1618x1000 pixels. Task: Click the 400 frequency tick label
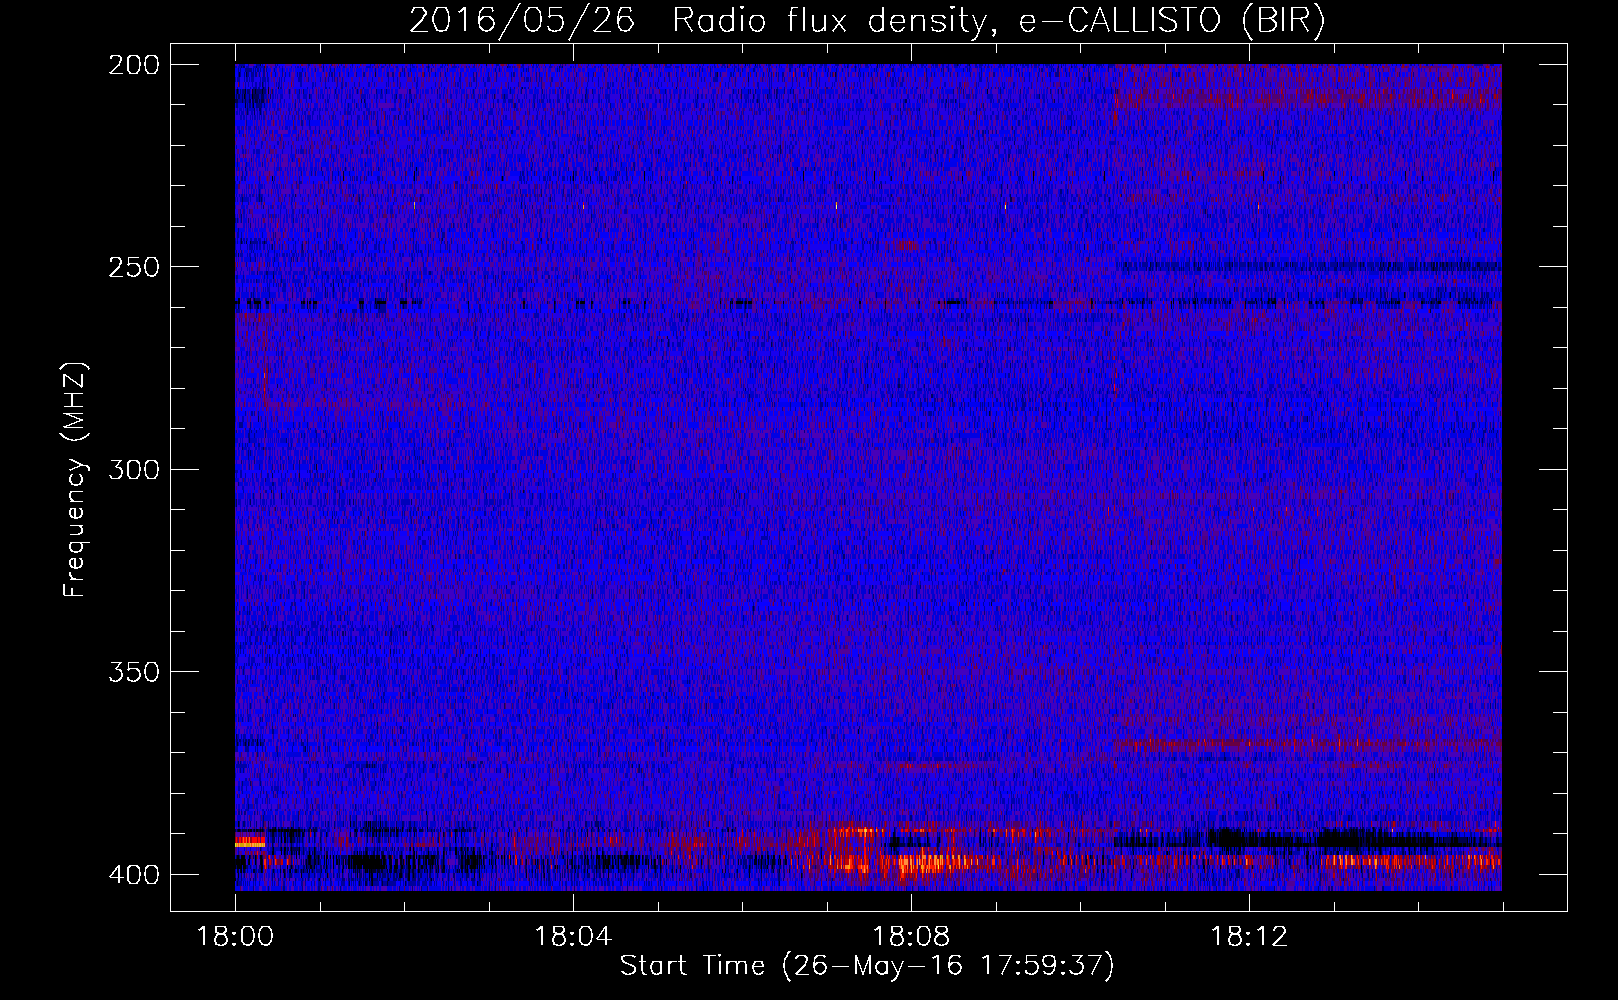[134, 874]
